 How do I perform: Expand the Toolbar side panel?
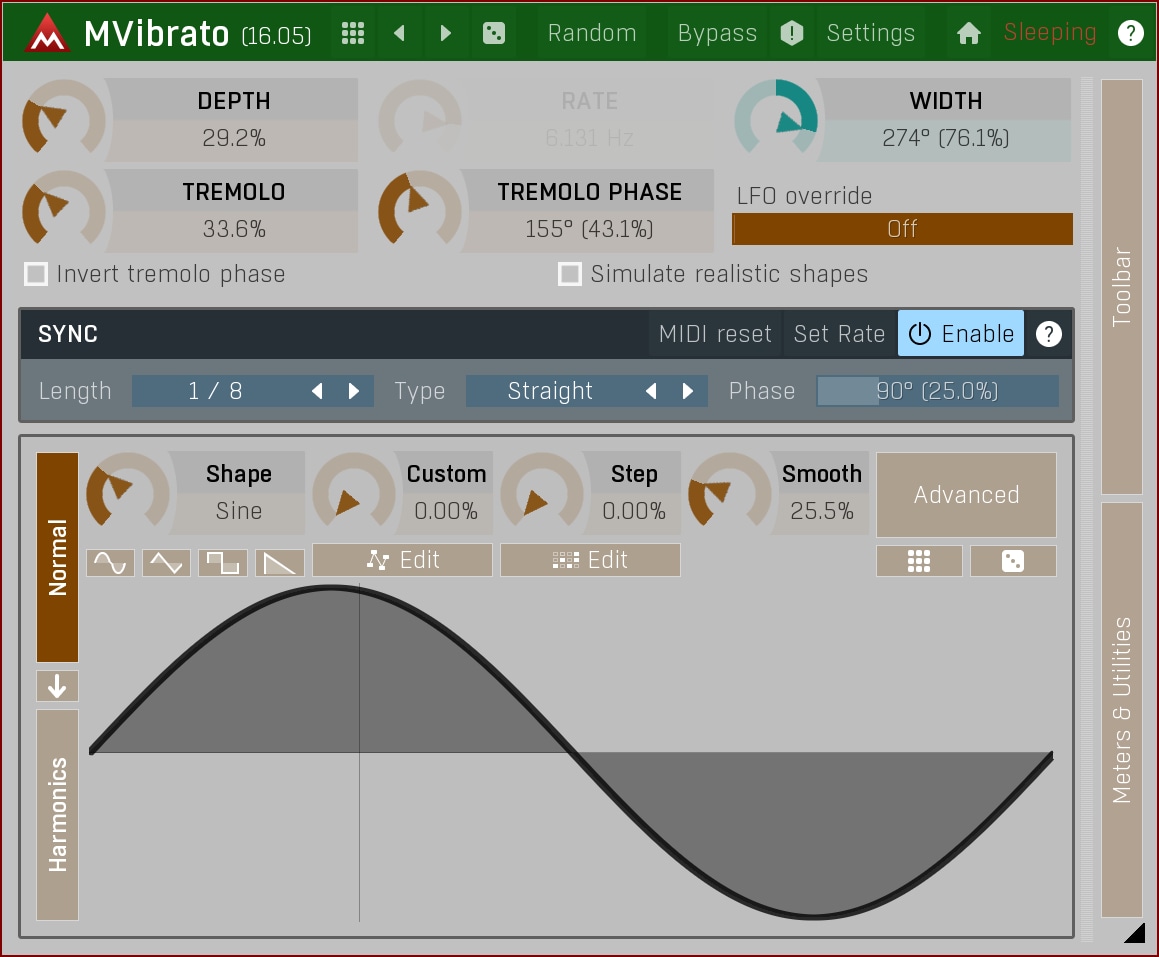1121,287
